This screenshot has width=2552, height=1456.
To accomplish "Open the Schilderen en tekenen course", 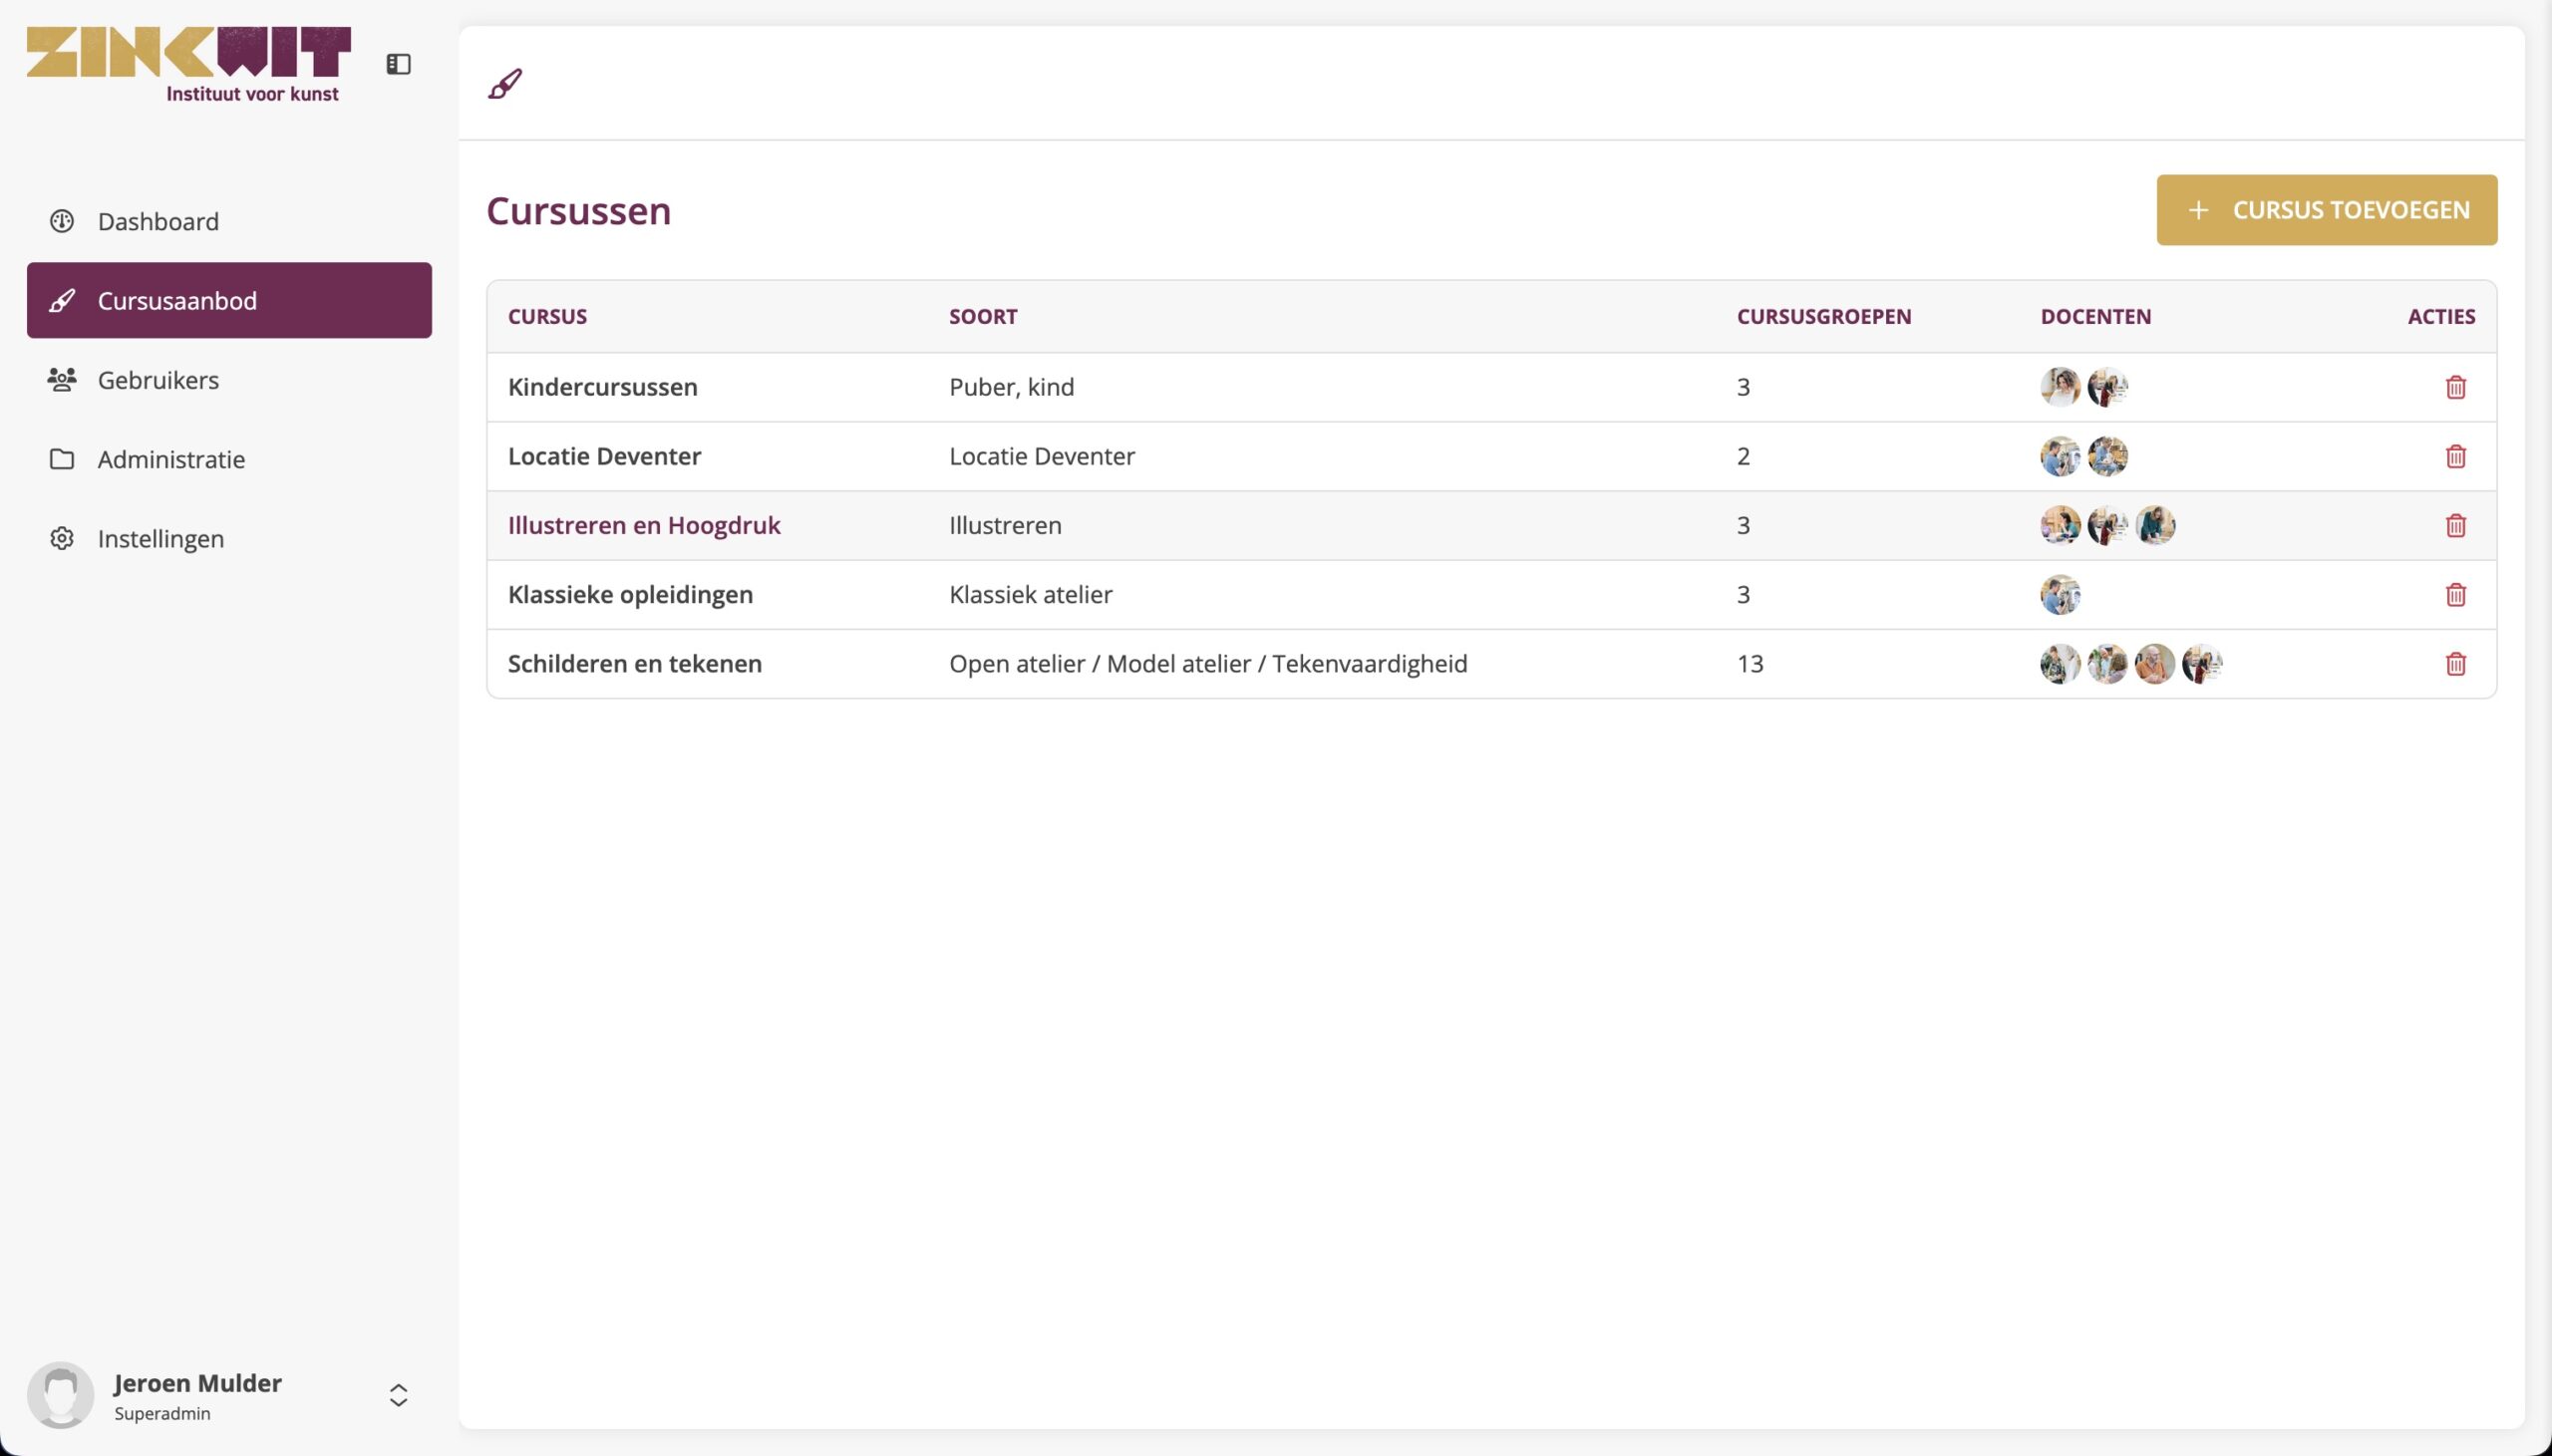I will 635,664.
